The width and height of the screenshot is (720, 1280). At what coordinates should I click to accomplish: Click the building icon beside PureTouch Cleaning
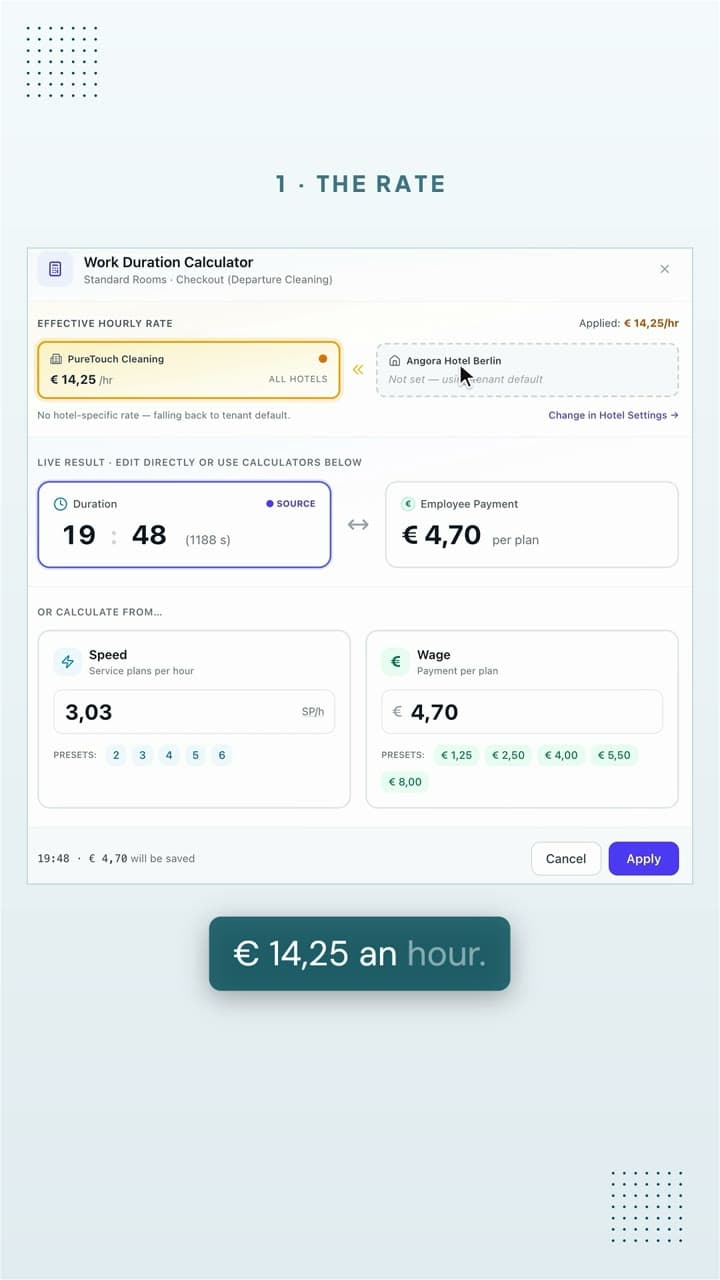tap(56, 359)
